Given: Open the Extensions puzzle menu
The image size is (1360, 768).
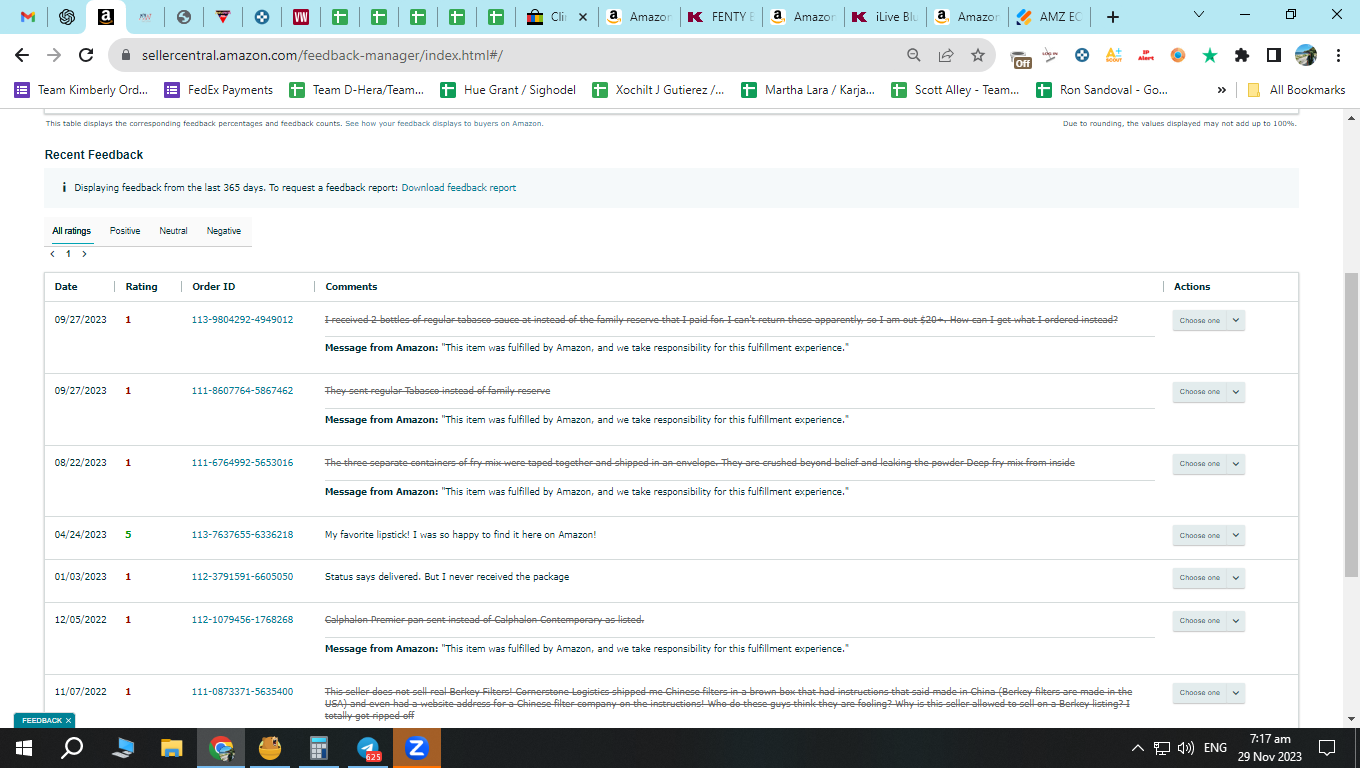Looking at the screenshot, I should pos(1242,55).
